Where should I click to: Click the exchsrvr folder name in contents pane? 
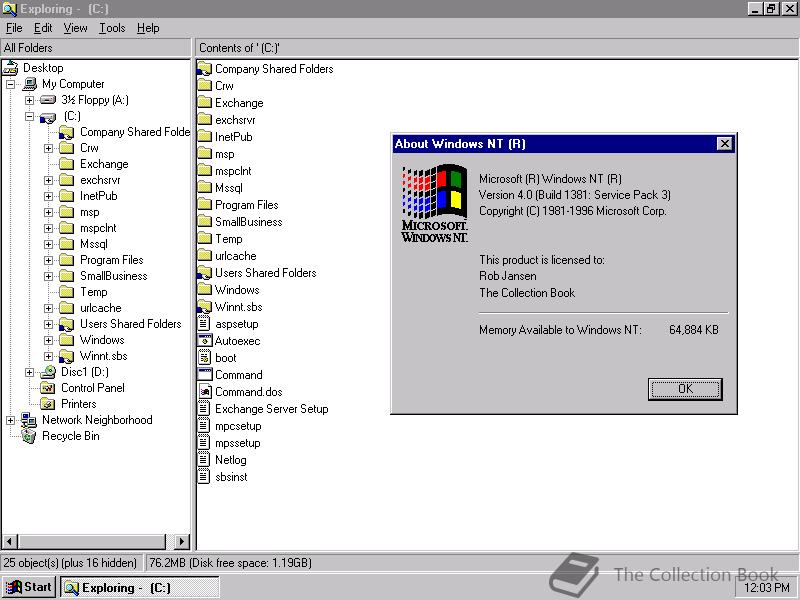click(x=235, y=120)
